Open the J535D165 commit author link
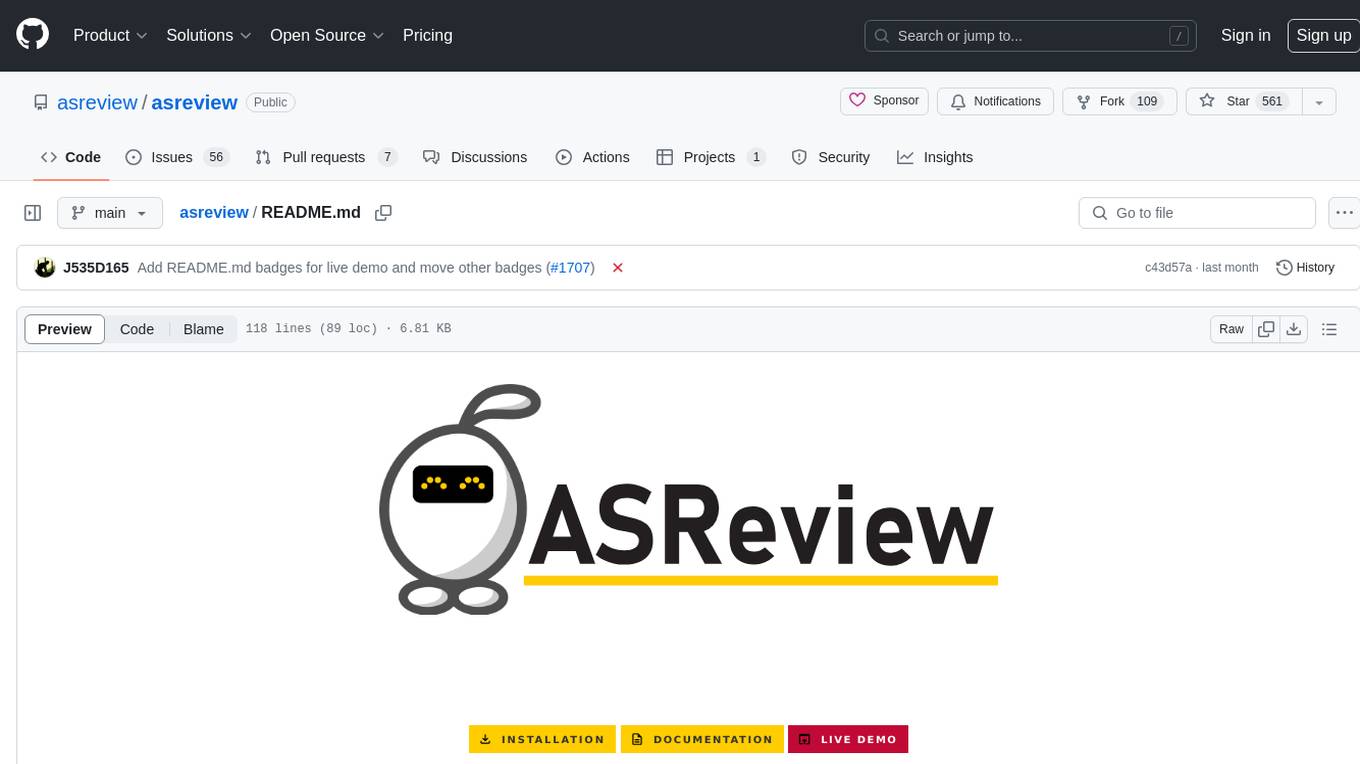 tap(96, 267)
